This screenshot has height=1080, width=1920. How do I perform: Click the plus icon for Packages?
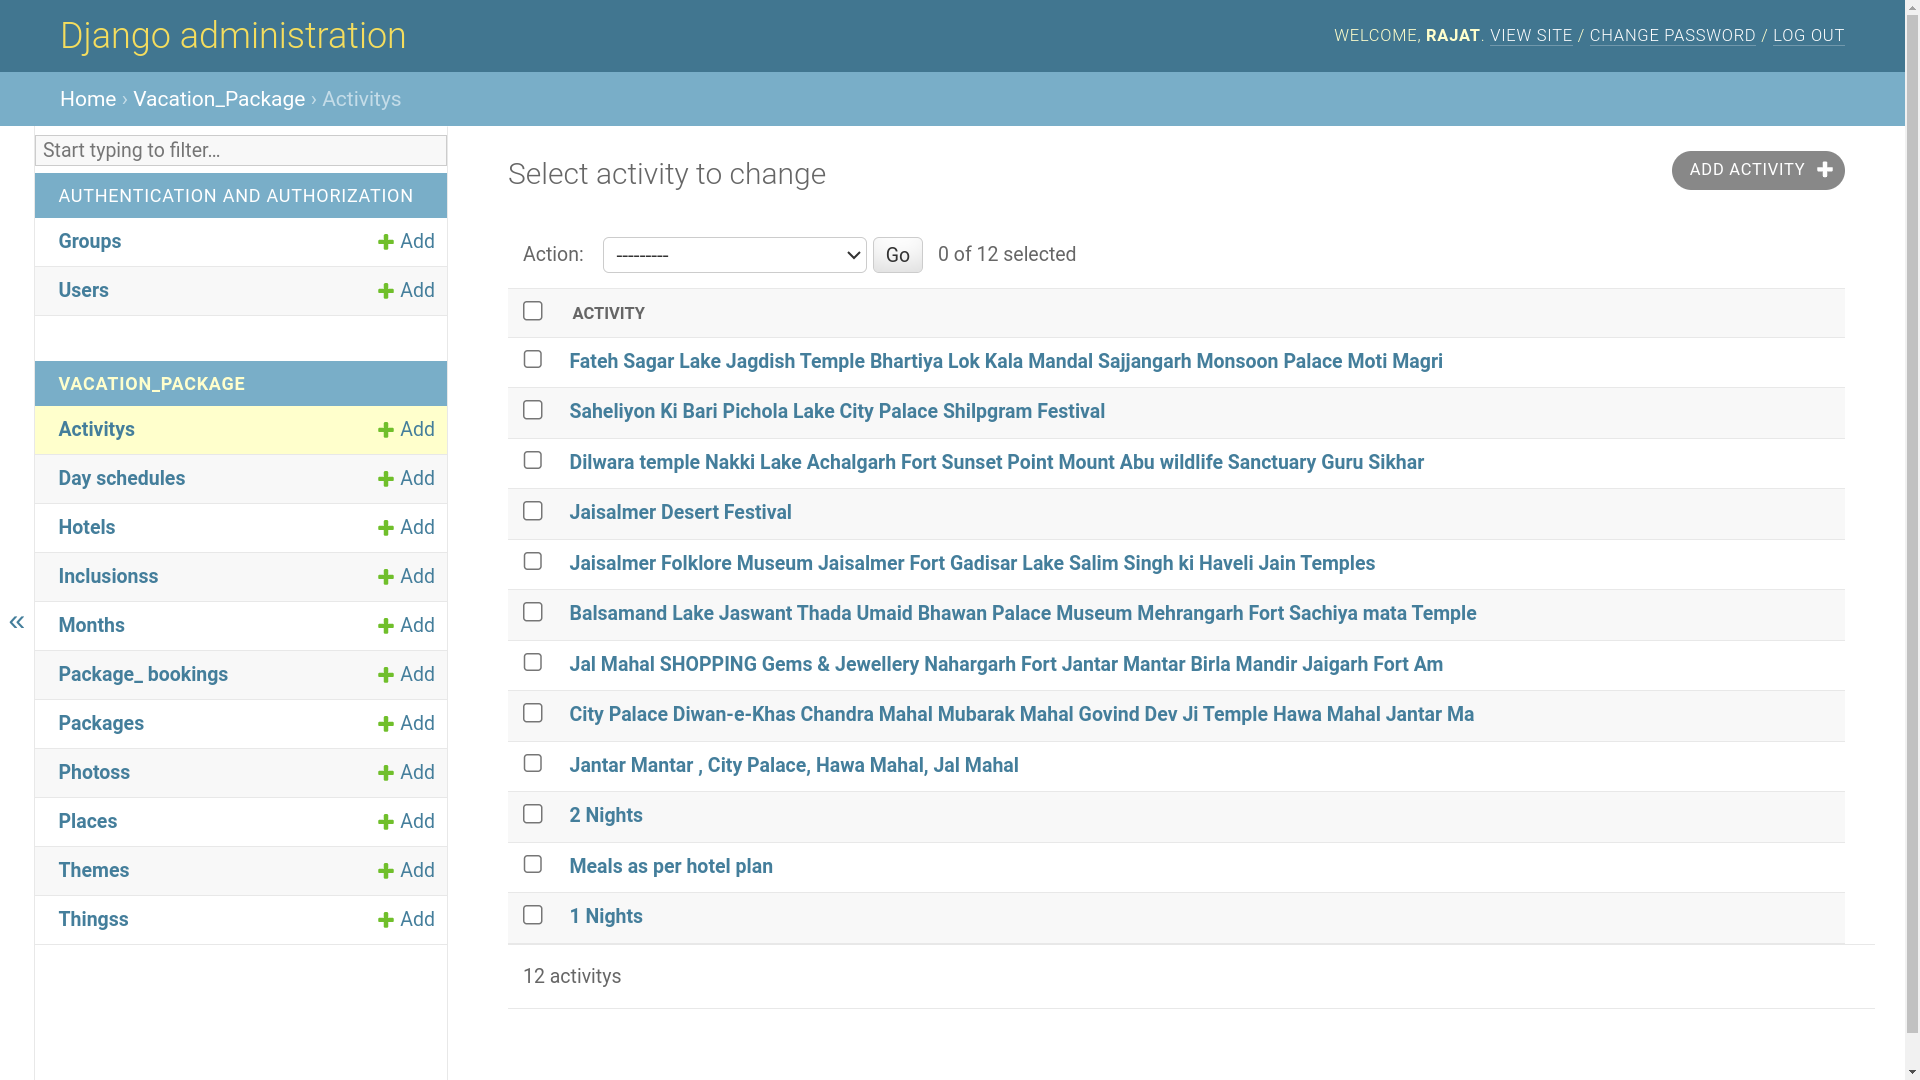(x=386, y=724)
